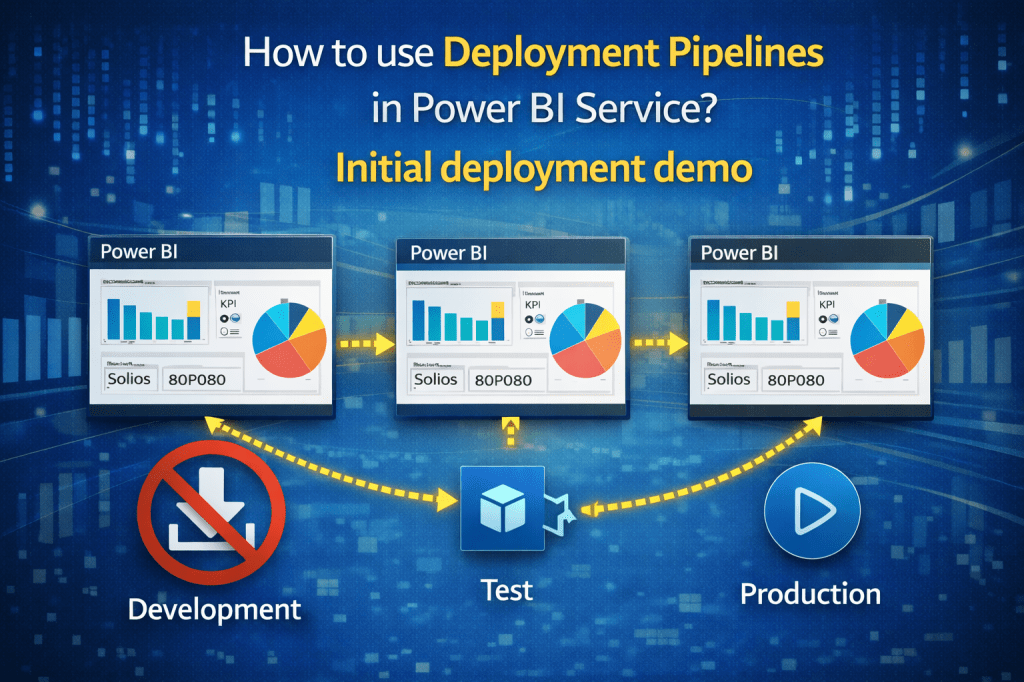The width and height of the screenshot is (1024, 682).
Task: Select the Production dashboard's Power BI header
Action: tap(810, 253)
